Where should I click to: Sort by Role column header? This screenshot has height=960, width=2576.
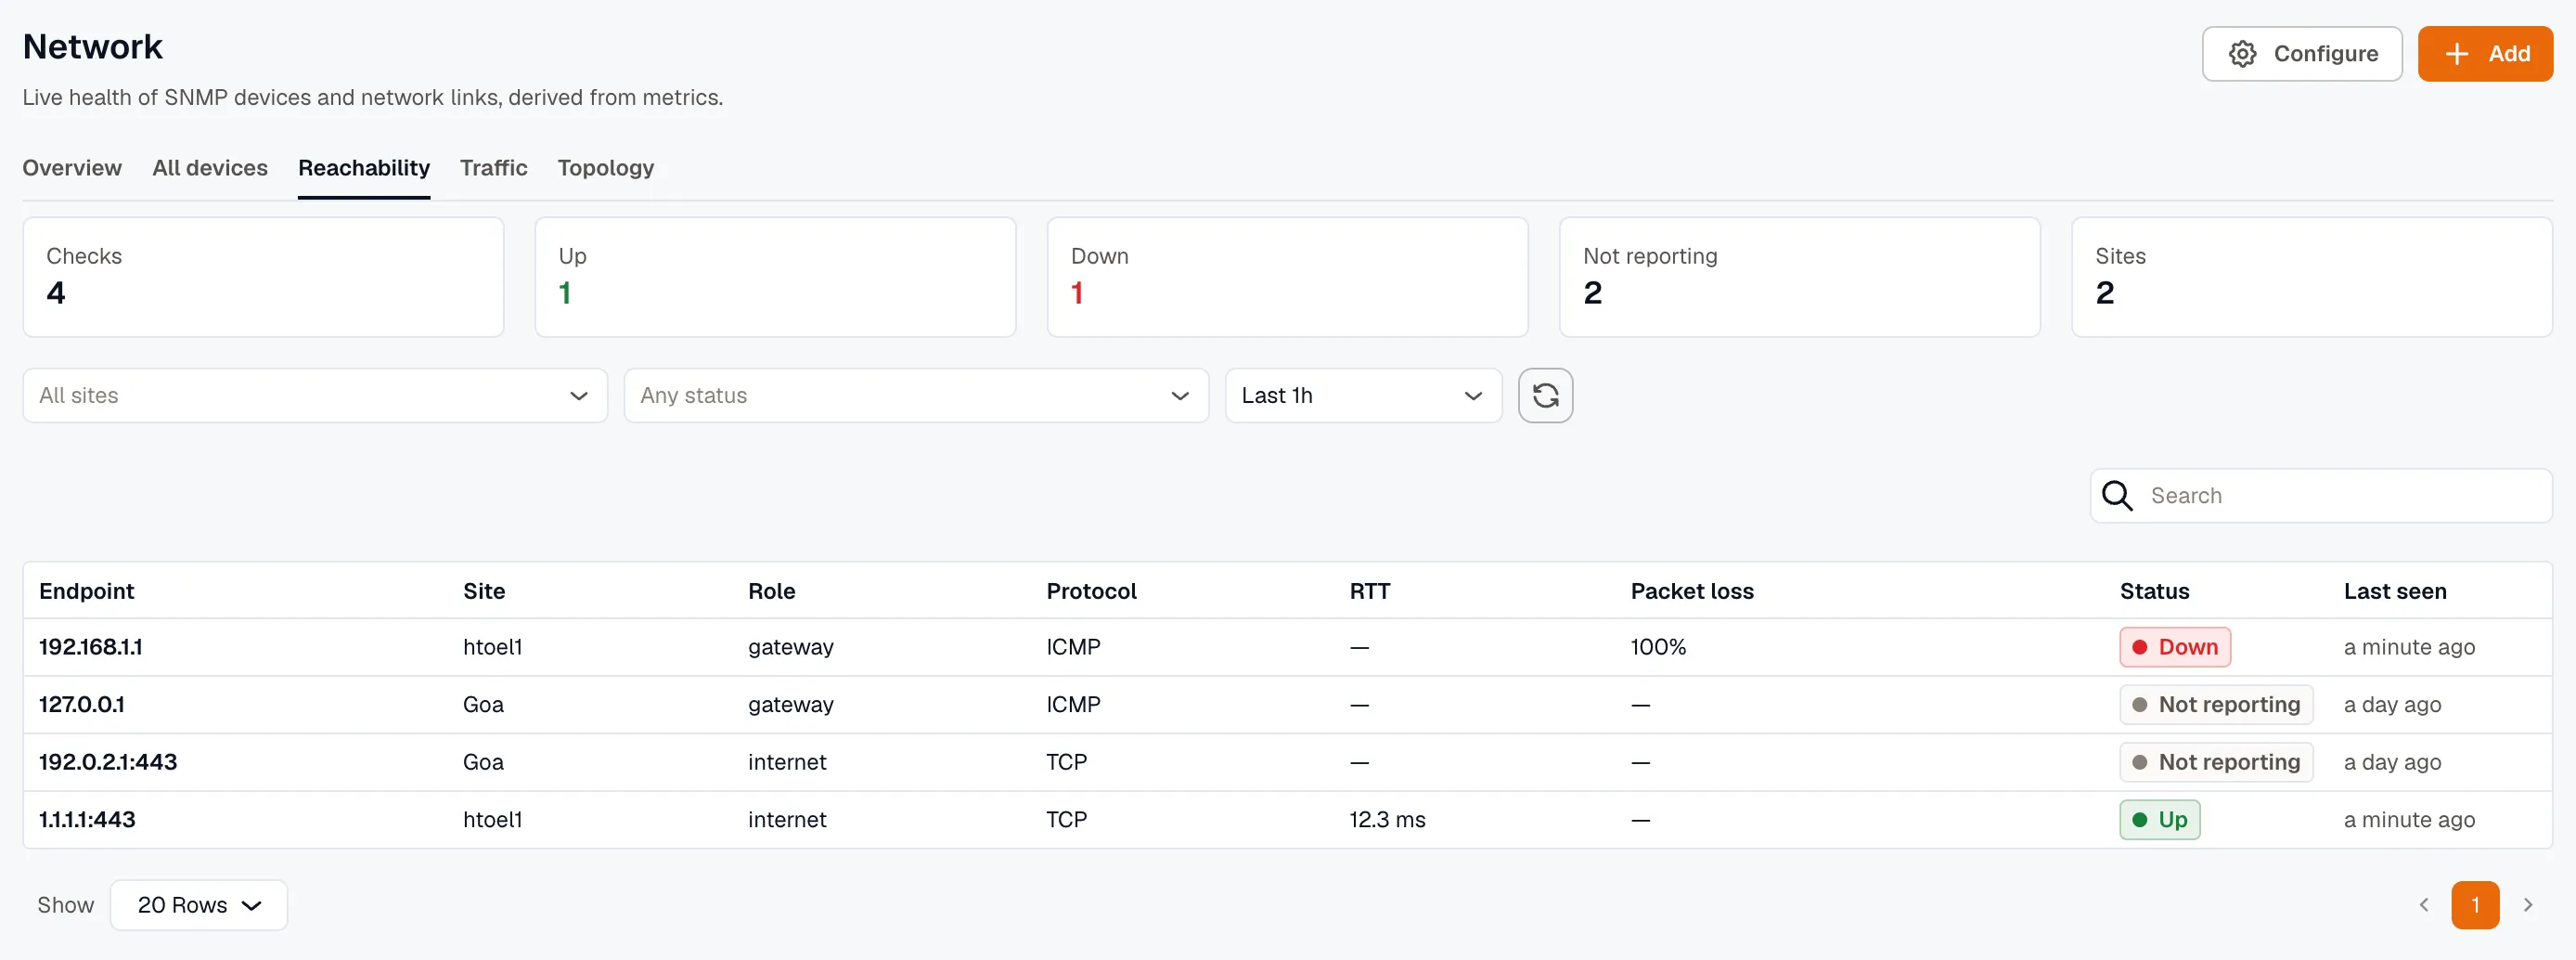(x=771, y=591)
